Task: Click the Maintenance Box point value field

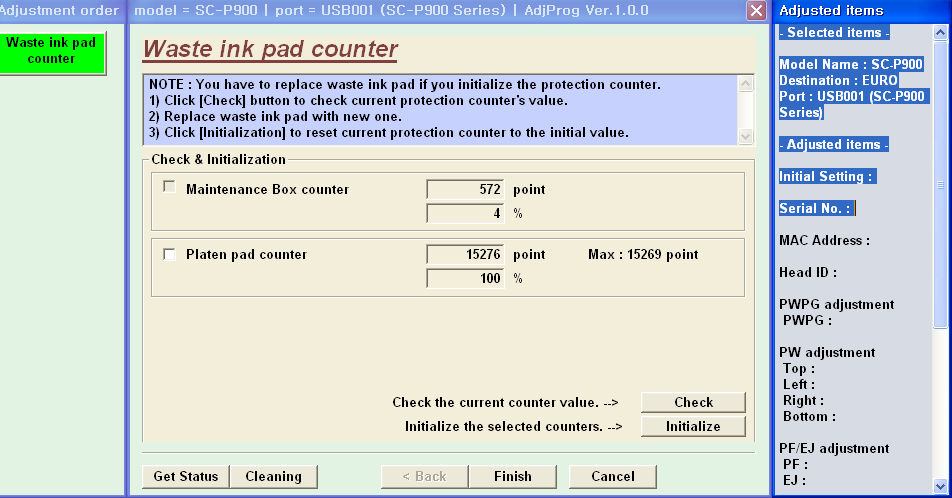Action: click(x=466, y=189)
